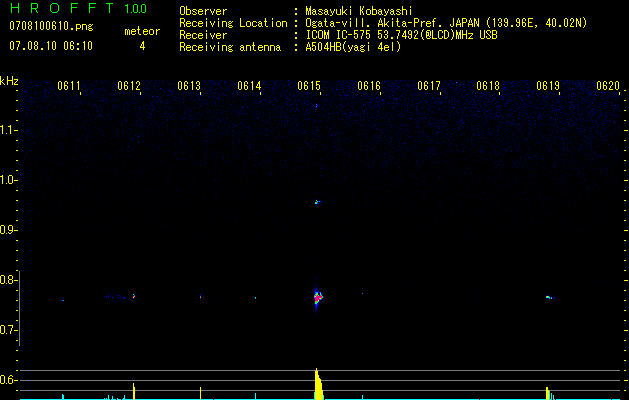
Task: Click the faint echo before 0611
Action: (x=63, y=300)
